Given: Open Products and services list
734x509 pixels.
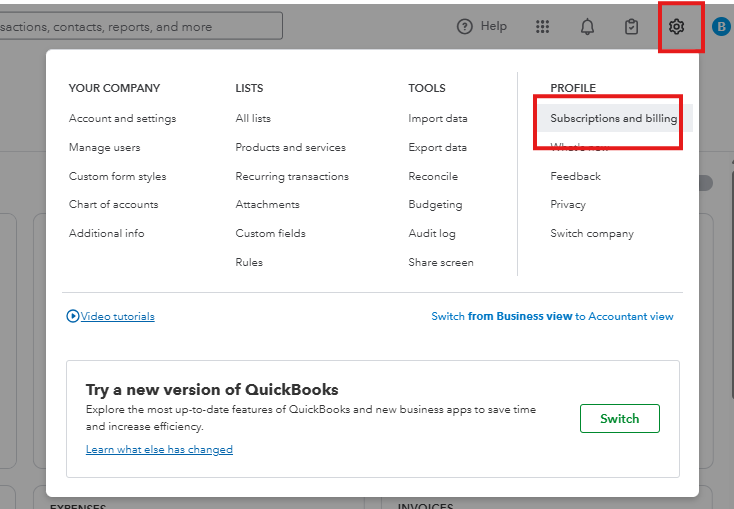Looking at the screenshot, I should (290, 147).
